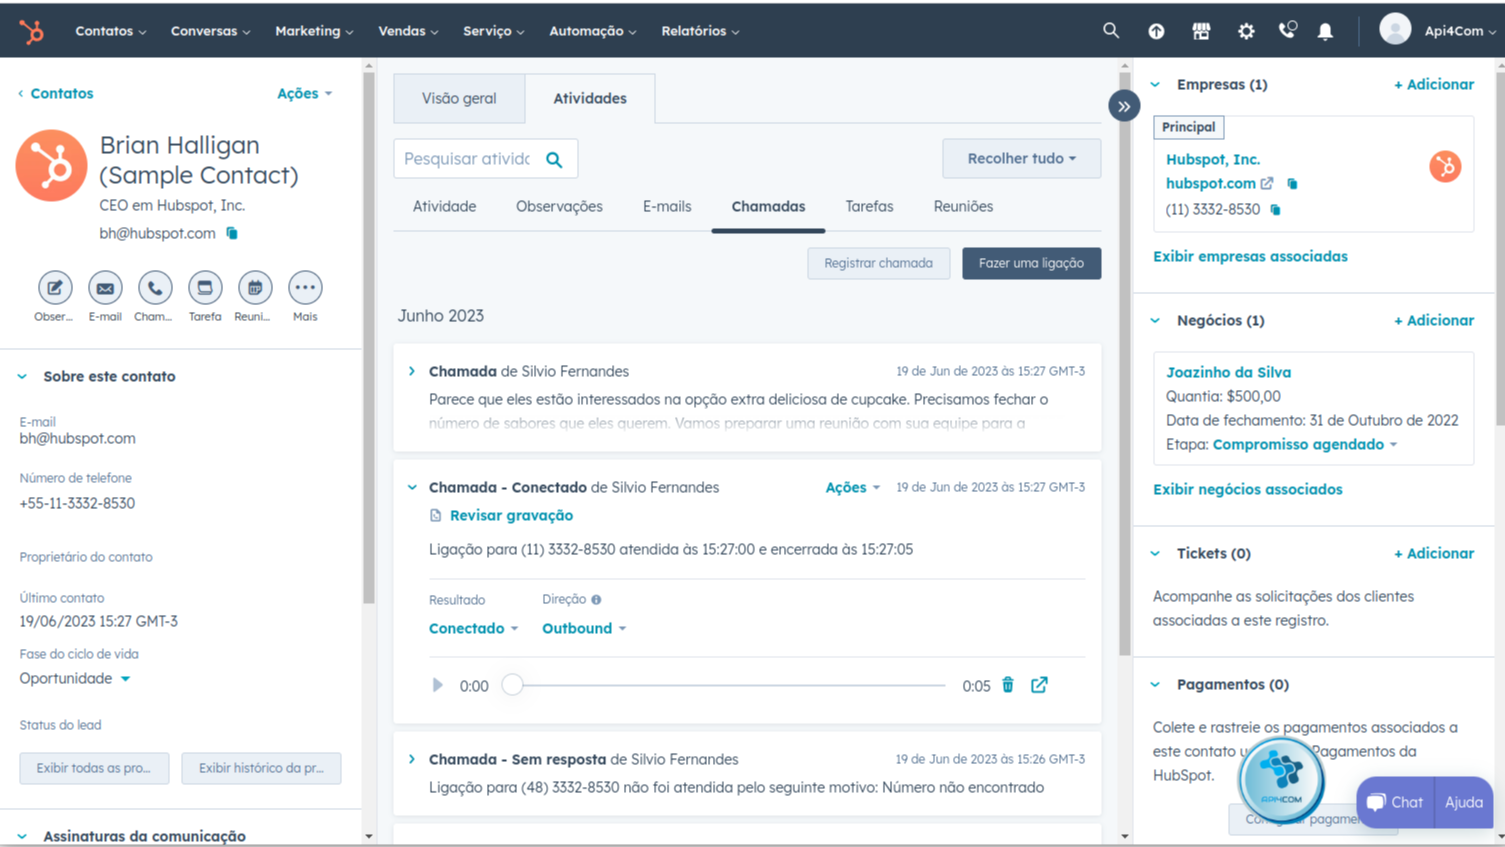Open the Outbound direction dropdown
Viewport: 1505px width, 847px height.
583,628
